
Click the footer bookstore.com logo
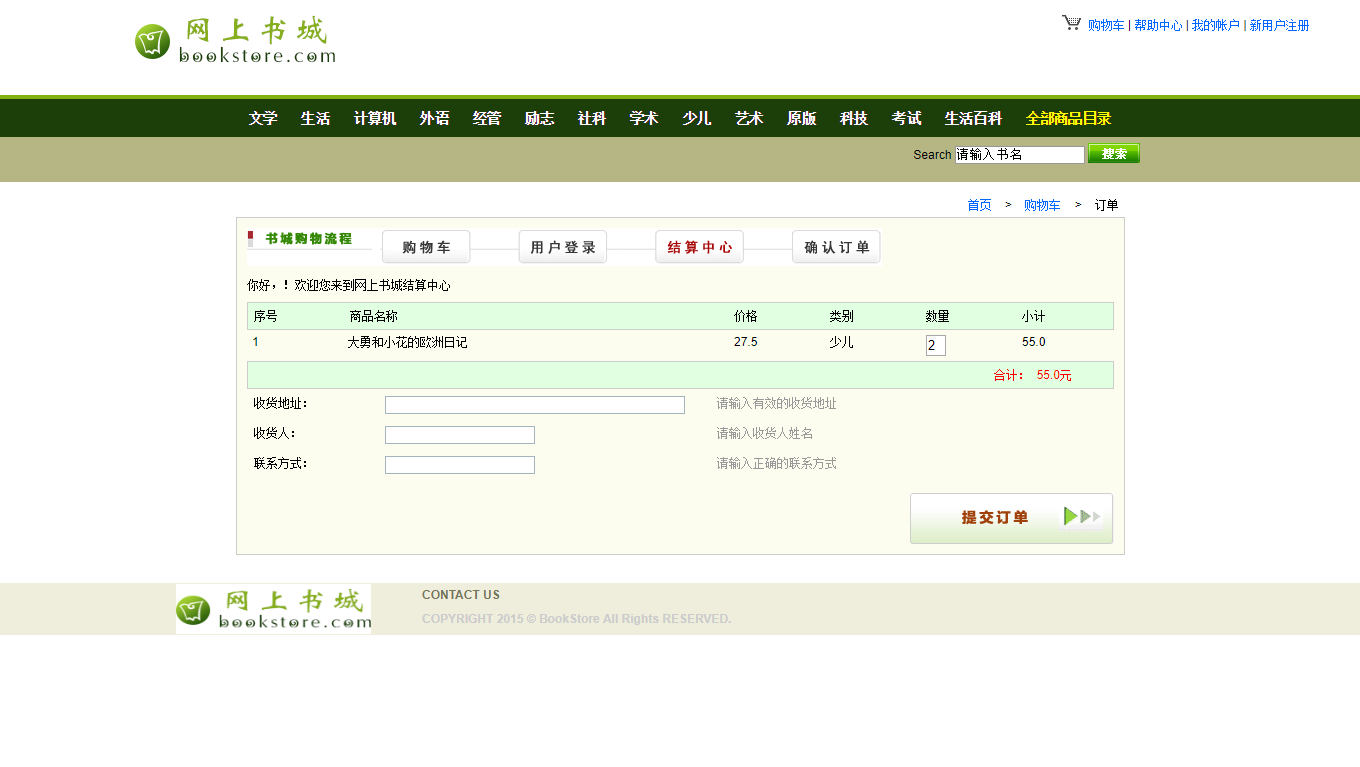[x=273, y=608]
